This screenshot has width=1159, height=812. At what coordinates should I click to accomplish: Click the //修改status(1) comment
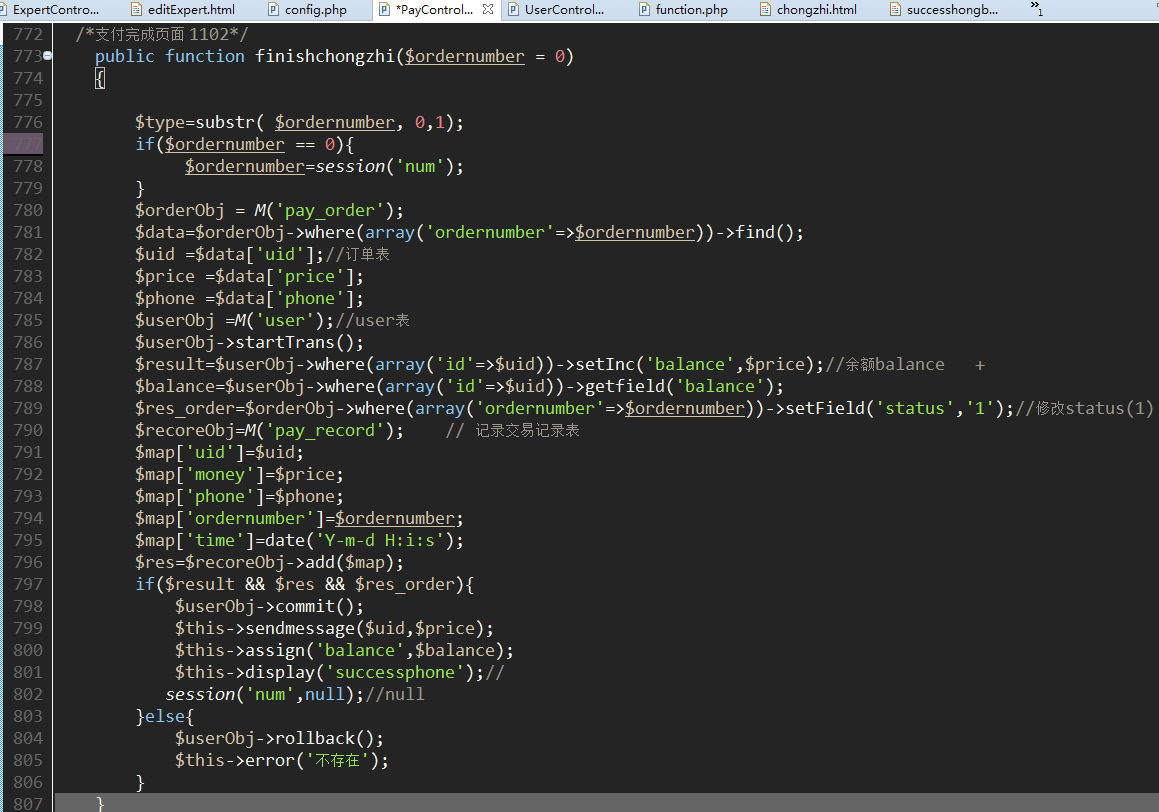click(1084, 409)
